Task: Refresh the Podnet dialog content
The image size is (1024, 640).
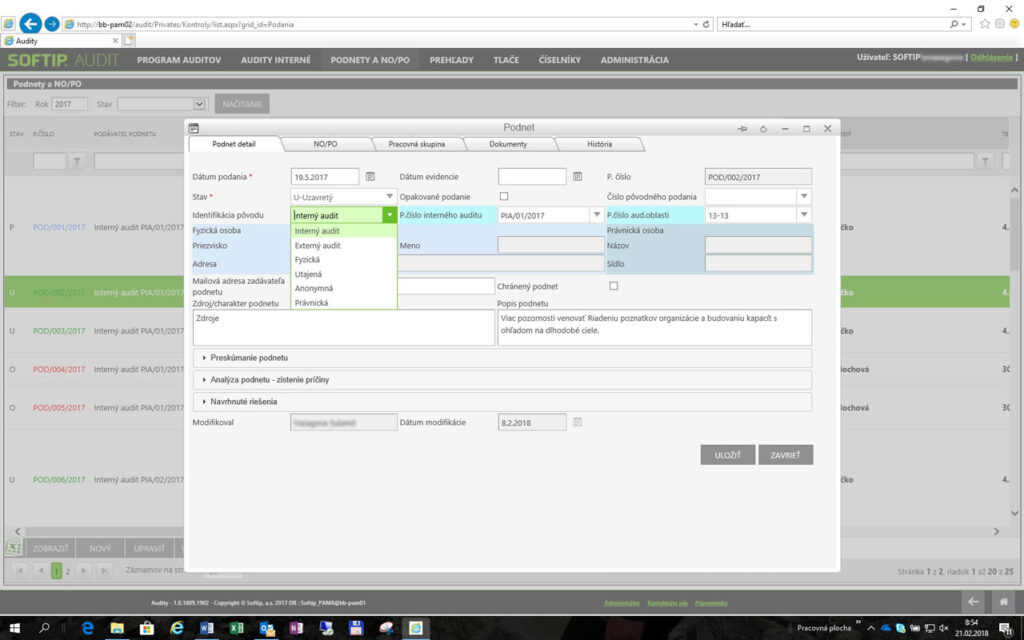Action: [x=763, y=128]
